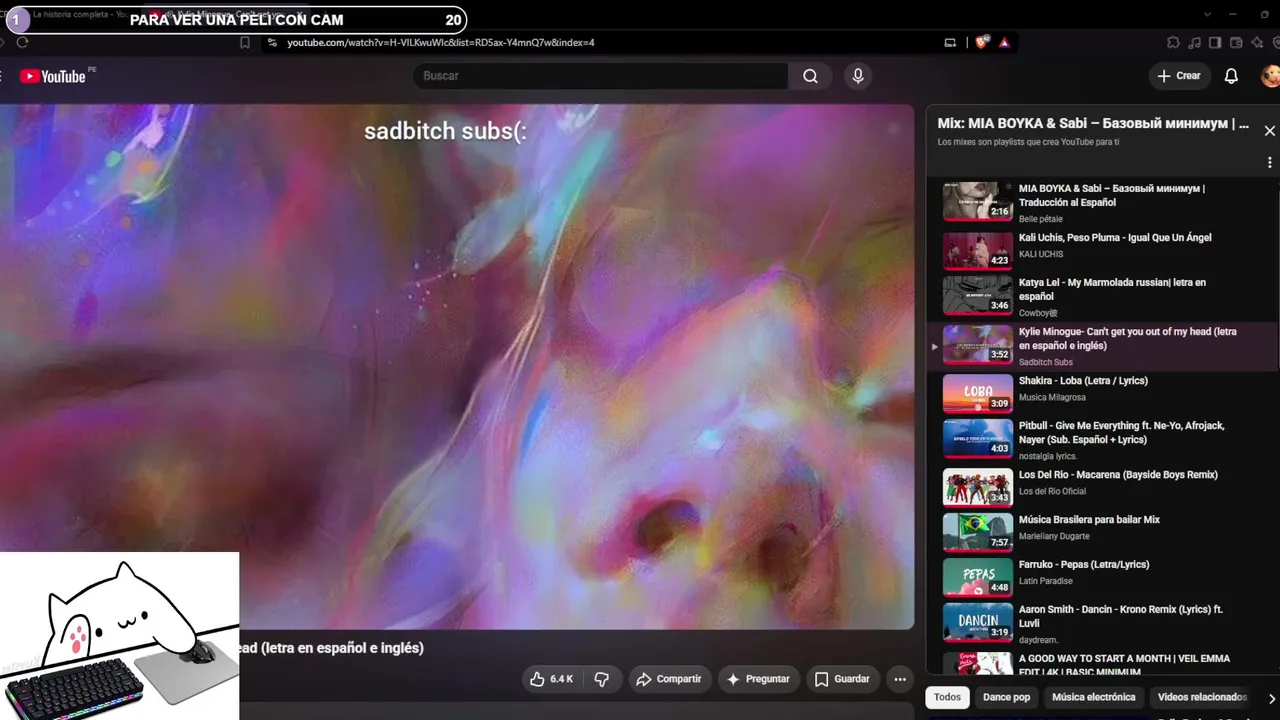The height and width of the screenshot is (720, 1280).
Task: Open the Brave Shields lion icon
Action: click(981, 43)
